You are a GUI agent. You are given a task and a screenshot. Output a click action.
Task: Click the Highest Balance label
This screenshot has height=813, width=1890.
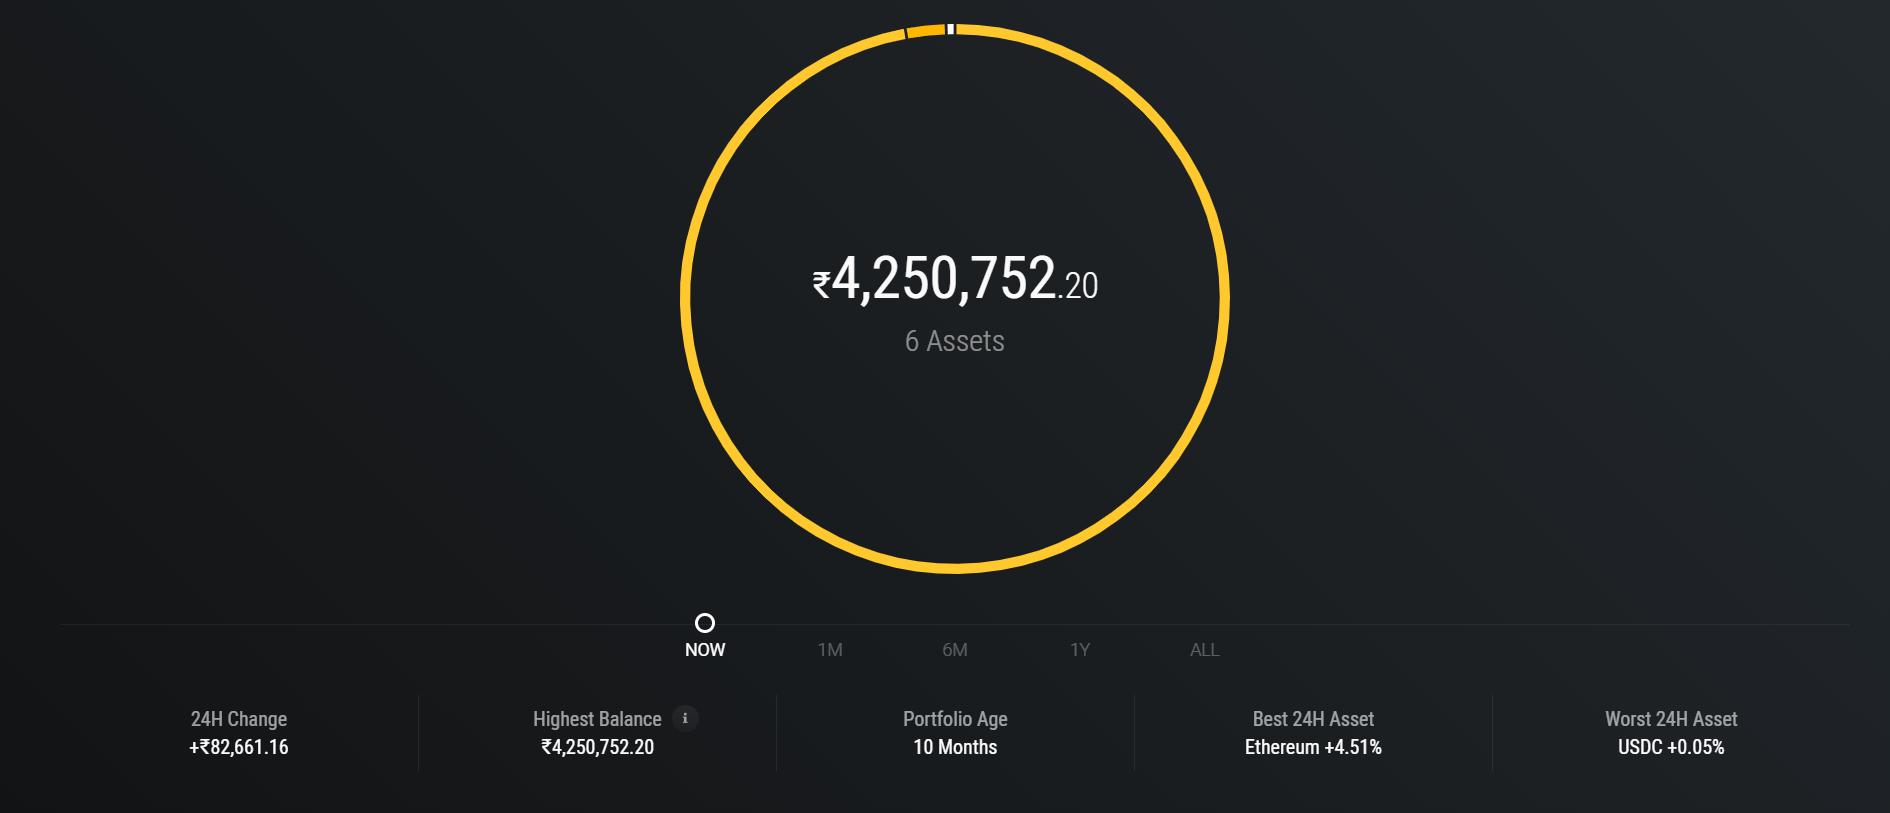597,719
